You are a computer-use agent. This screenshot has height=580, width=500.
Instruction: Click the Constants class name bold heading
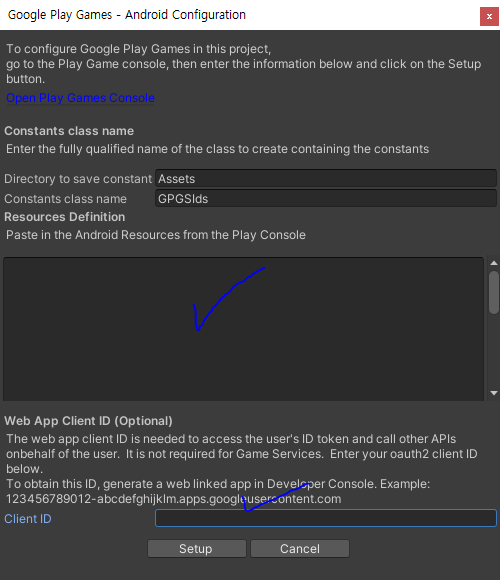(69, 131)
